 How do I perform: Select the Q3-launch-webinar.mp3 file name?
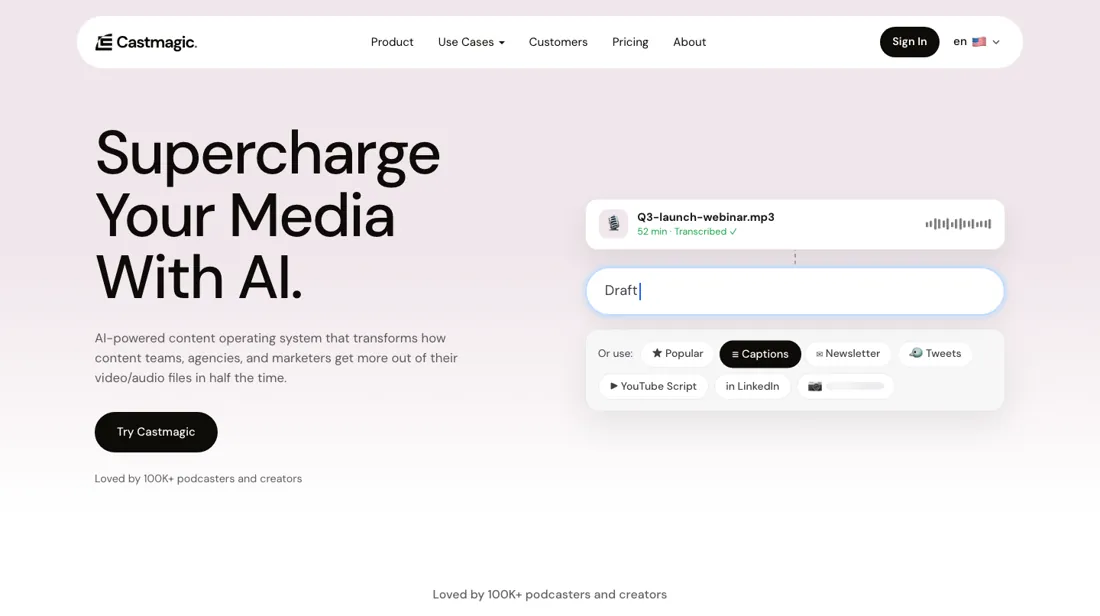(x=705, y=217)
